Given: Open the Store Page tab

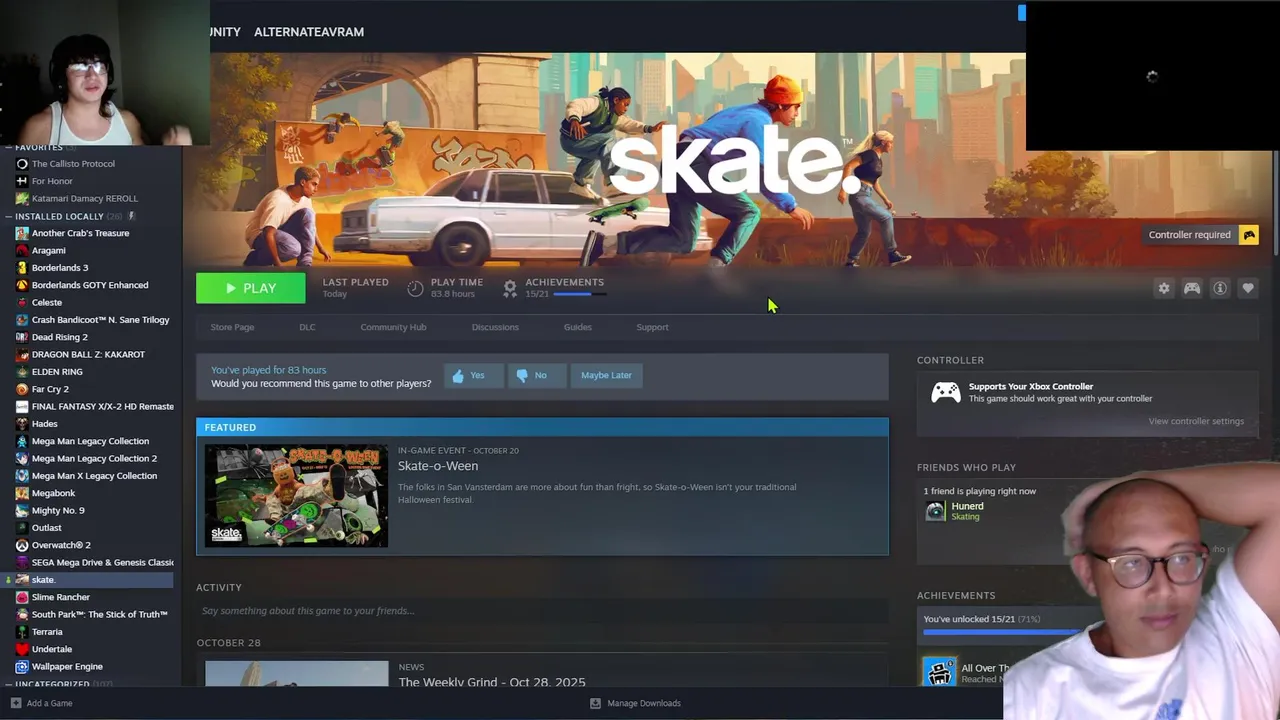Looking at the screenshot, I should pyautogui.click(x=232, y=327).
